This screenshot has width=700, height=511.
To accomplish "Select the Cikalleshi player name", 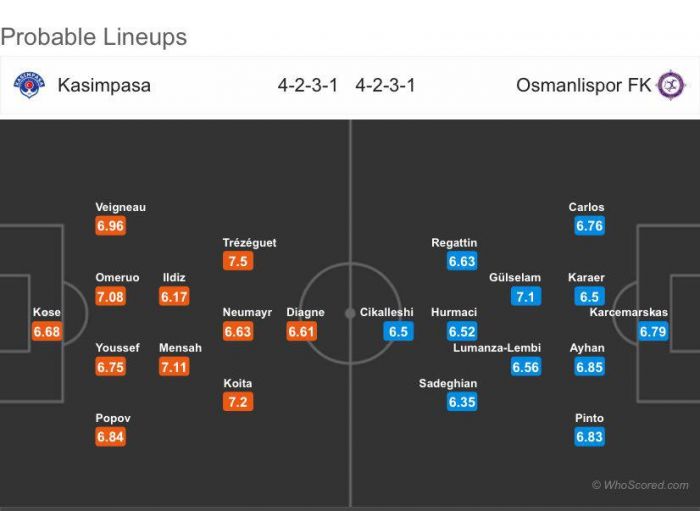I will (386, 313).
